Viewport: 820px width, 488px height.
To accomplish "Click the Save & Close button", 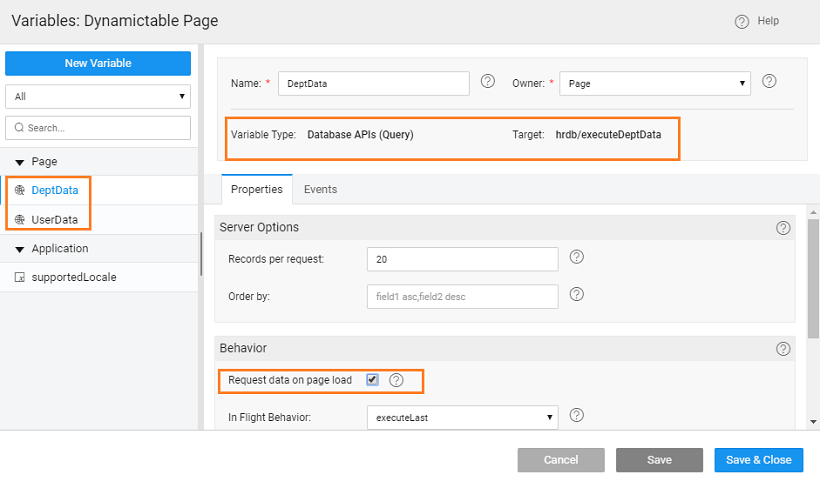I will [x=758, y=460].
